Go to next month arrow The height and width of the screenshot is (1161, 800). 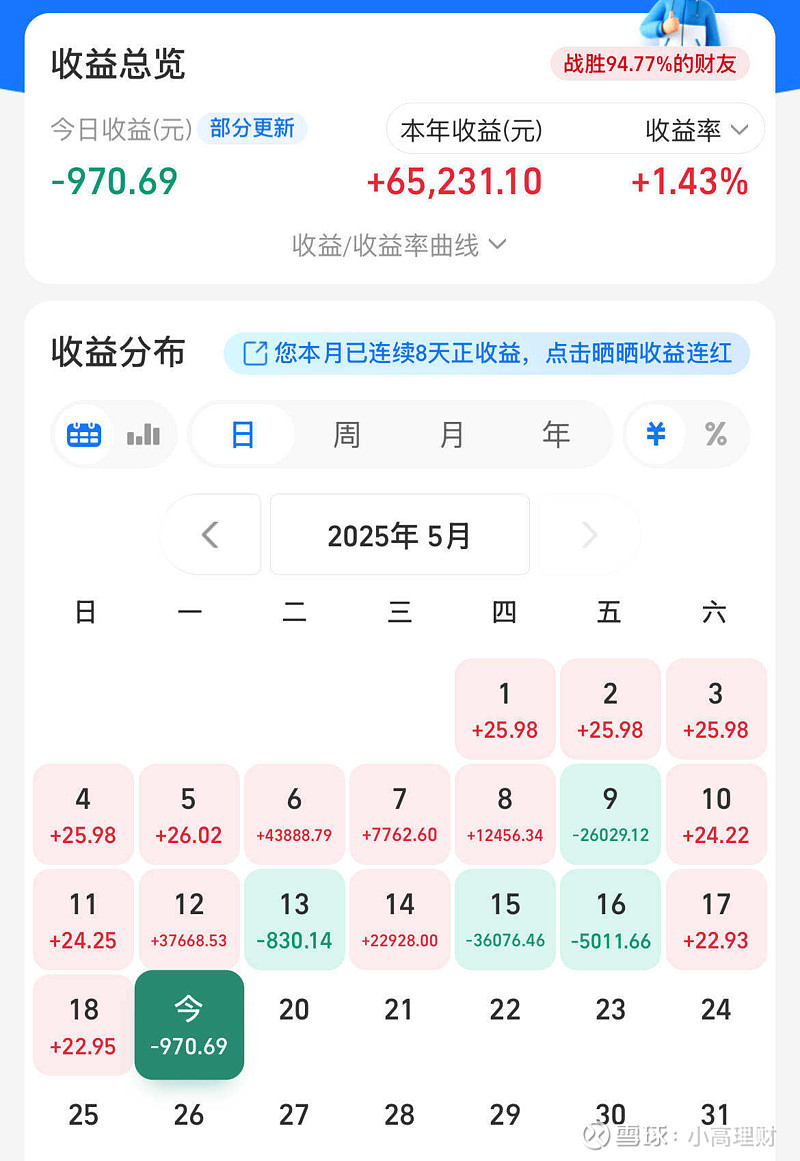[x=590, y=535]
